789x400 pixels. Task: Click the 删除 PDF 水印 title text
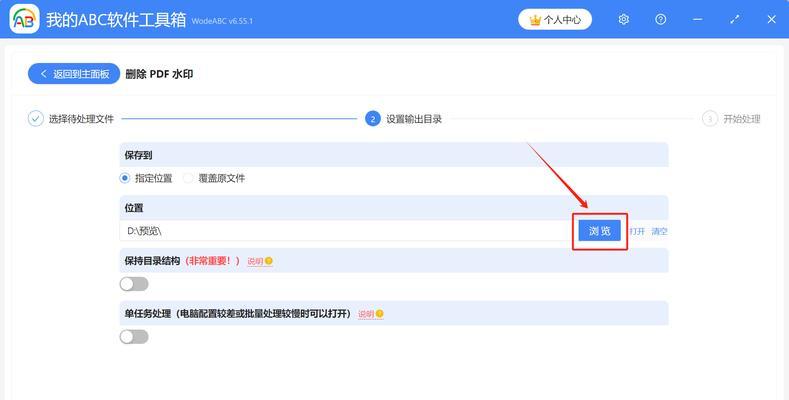(159, 74)
